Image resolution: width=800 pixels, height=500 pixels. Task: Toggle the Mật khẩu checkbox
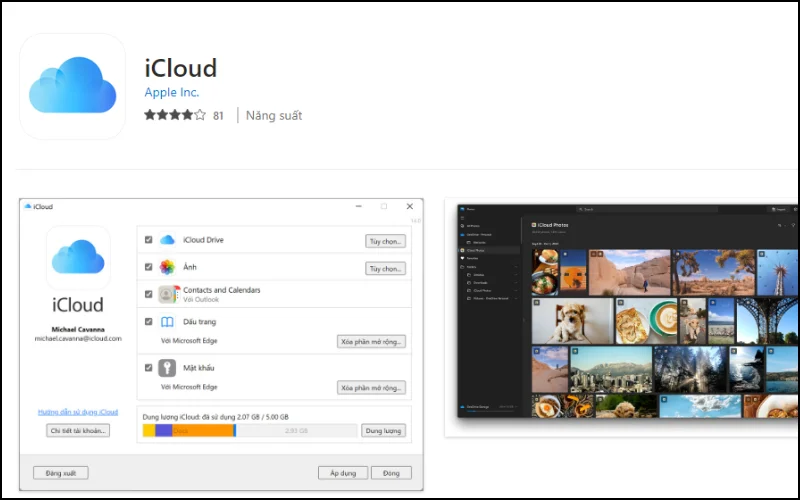148,367
